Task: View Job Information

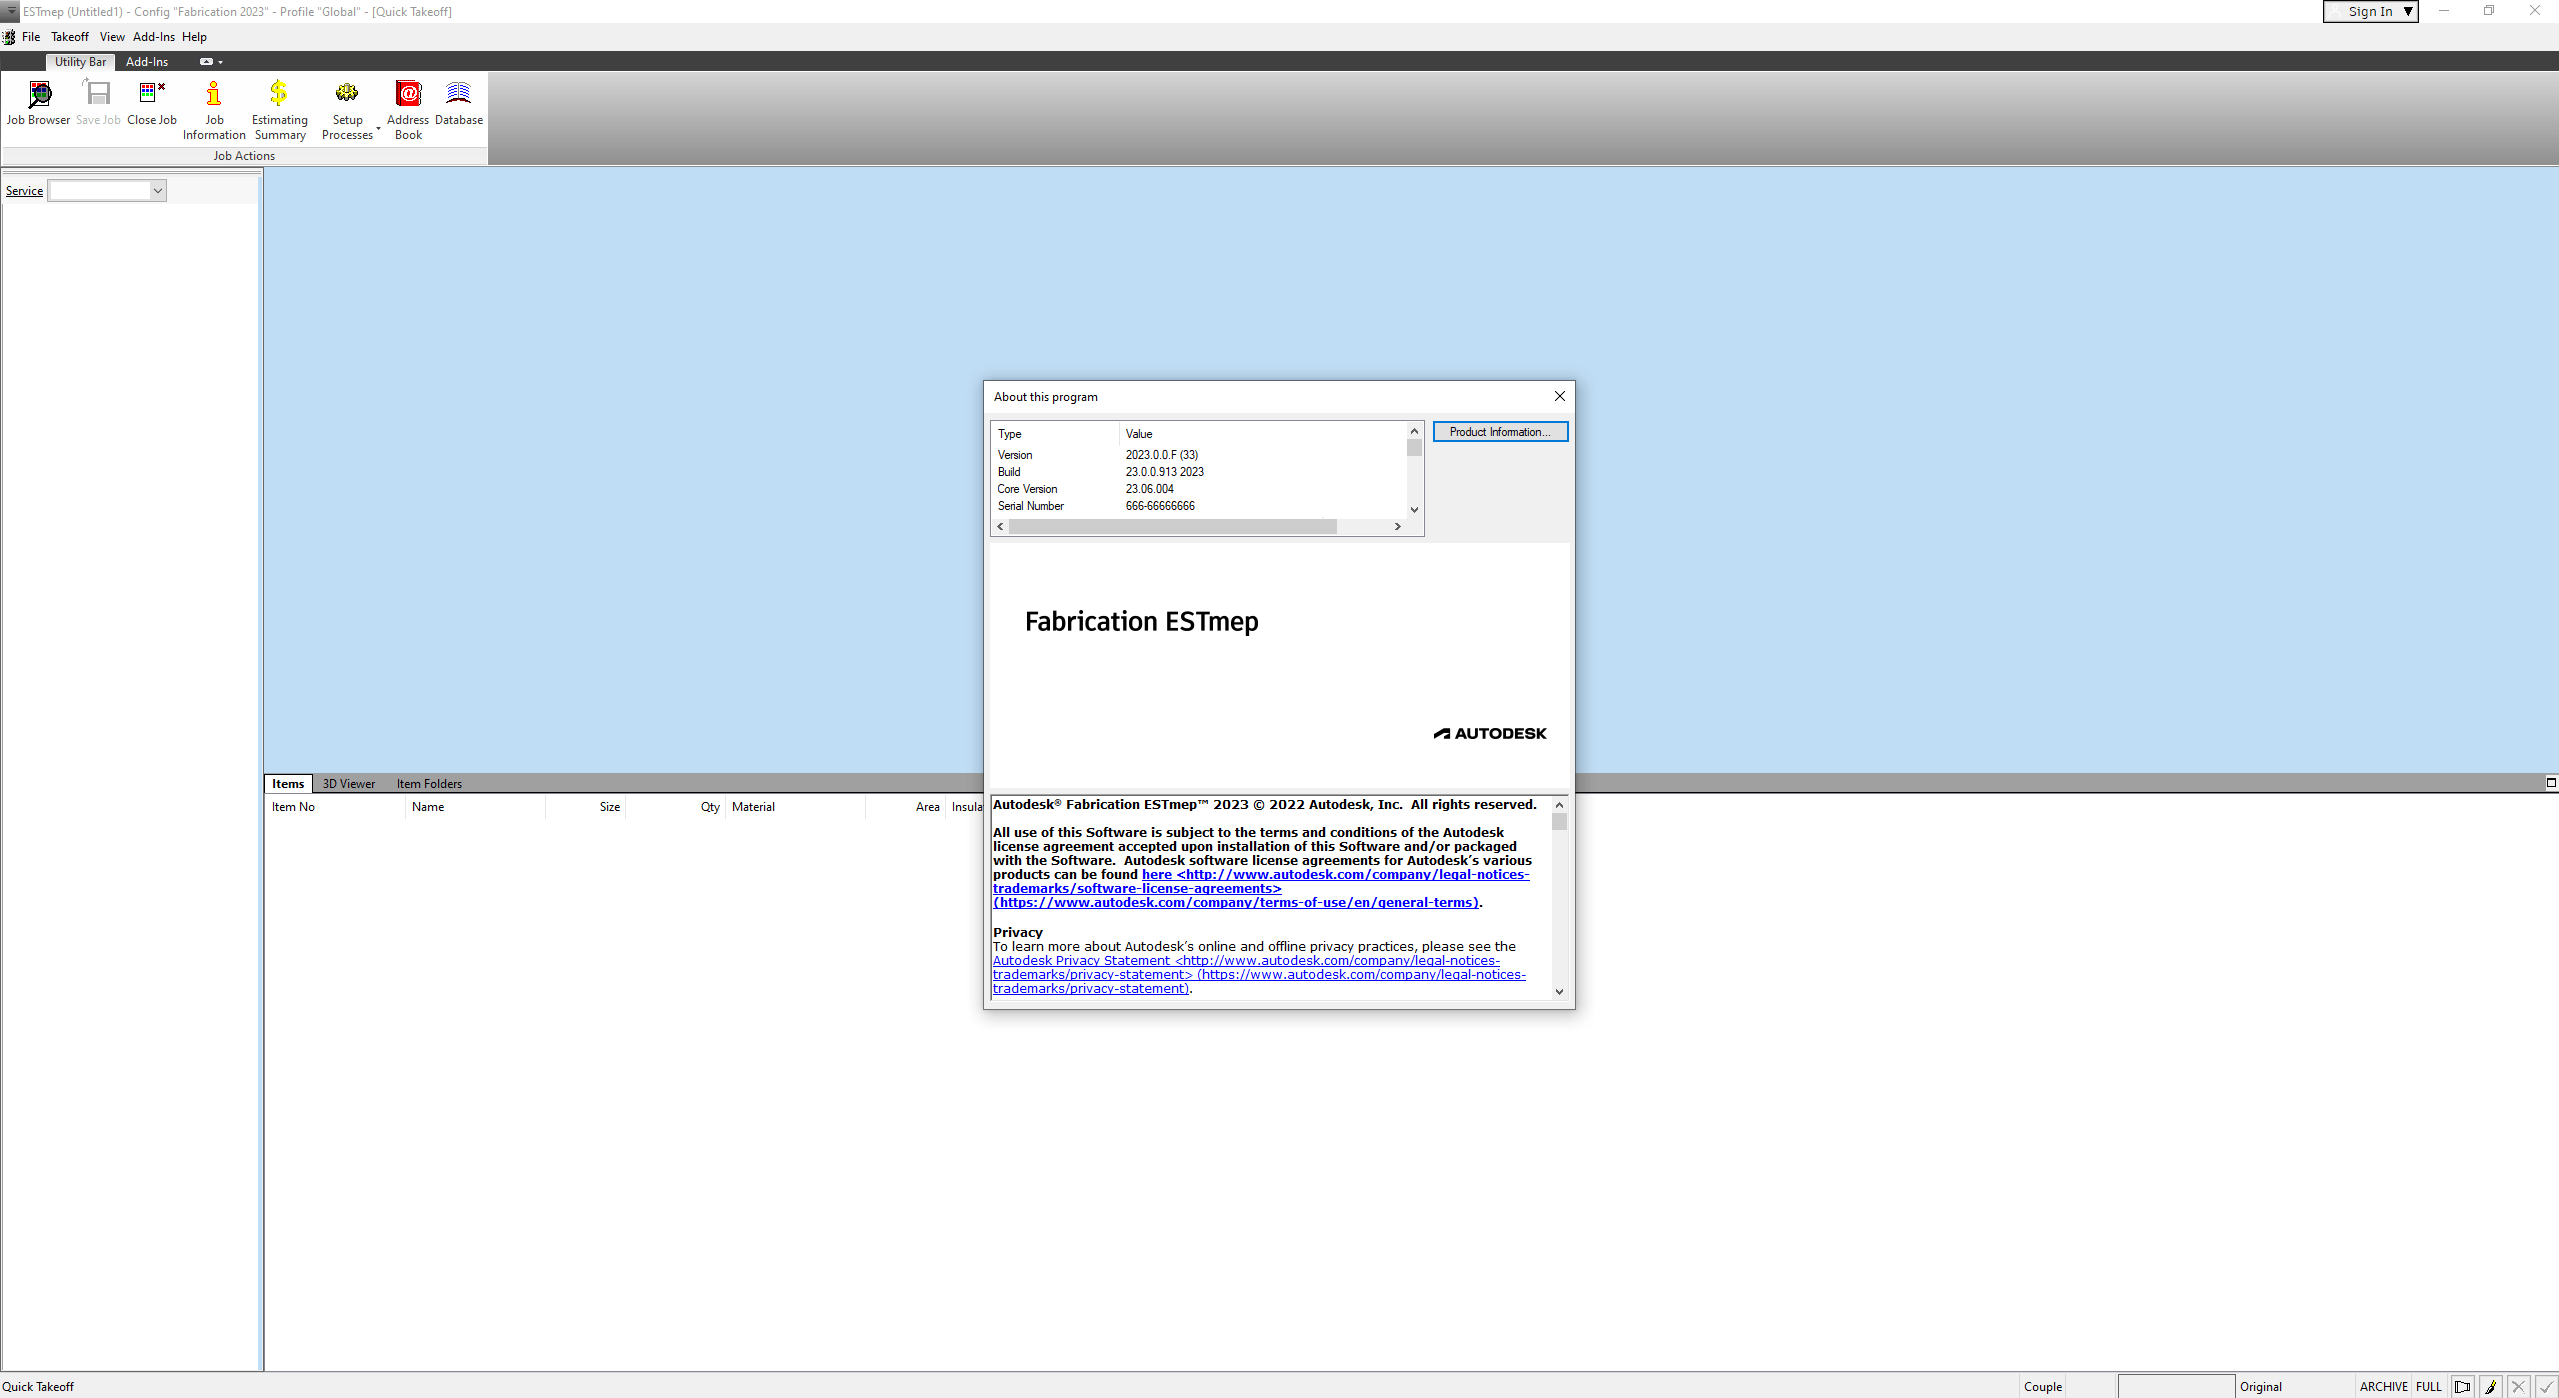Action: [x=214, y=105]
